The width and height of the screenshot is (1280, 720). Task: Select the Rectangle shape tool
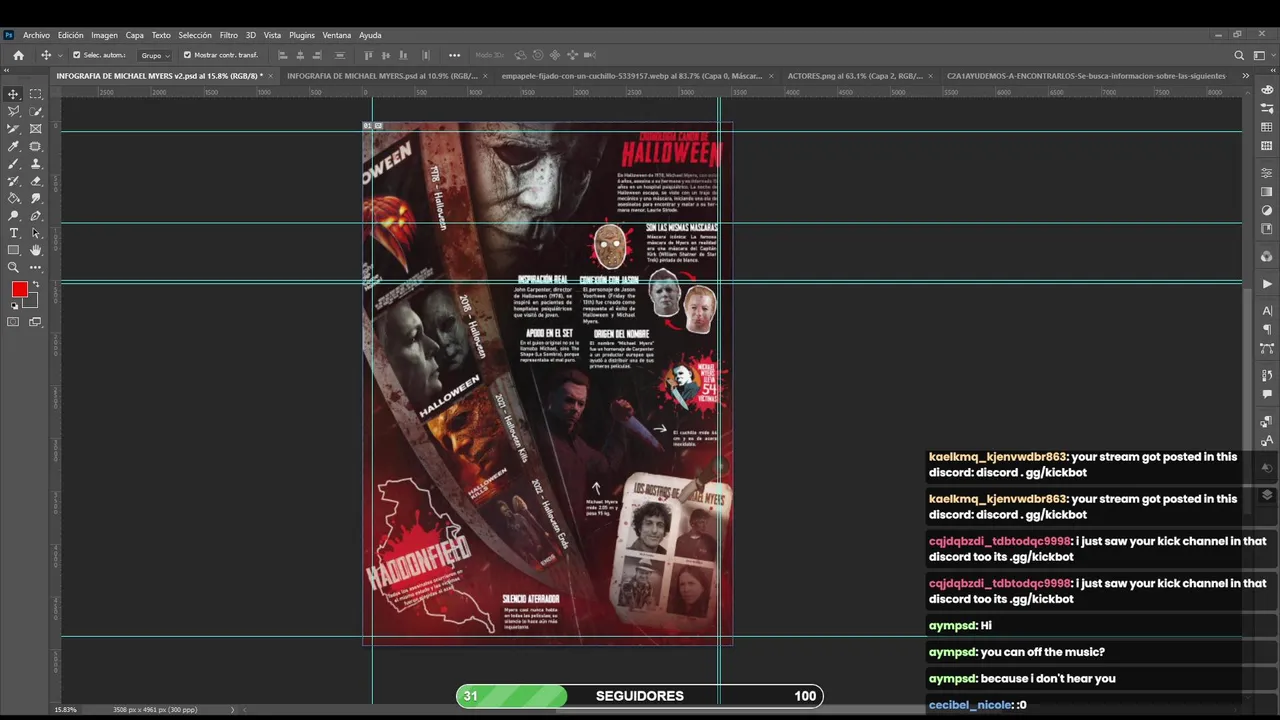14,250
